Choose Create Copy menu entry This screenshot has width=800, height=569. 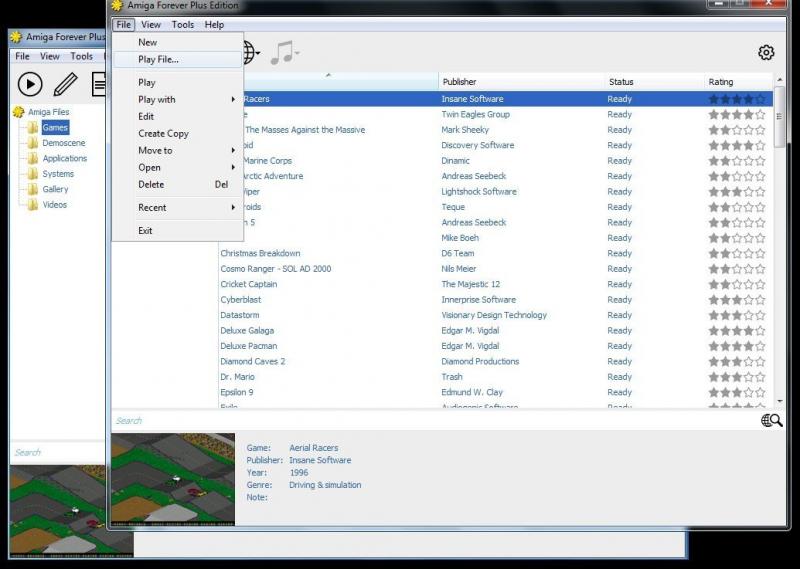[178, 133]
